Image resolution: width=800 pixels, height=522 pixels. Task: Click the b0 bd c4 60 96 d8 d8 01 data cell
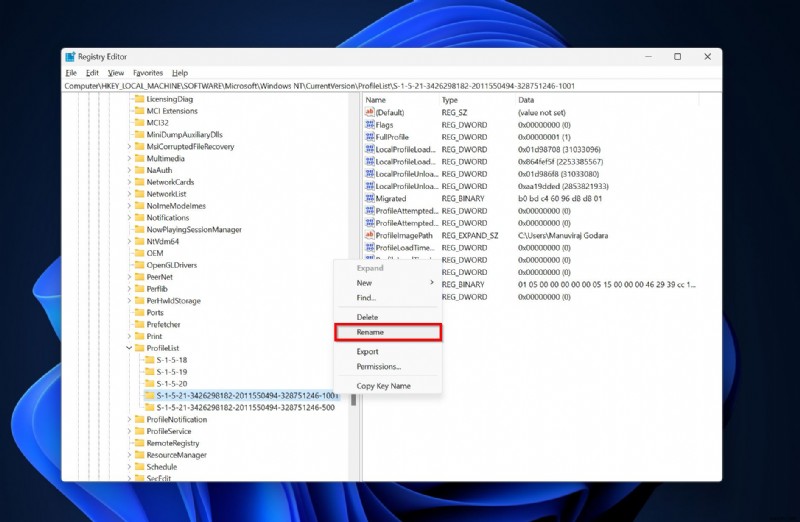tap(560, 198)
